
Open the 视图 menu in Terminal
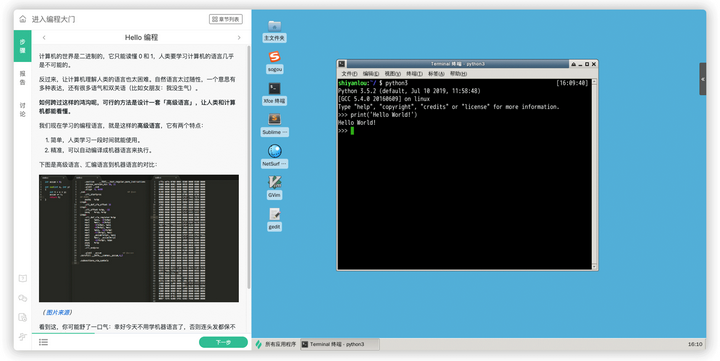point(393,73)
